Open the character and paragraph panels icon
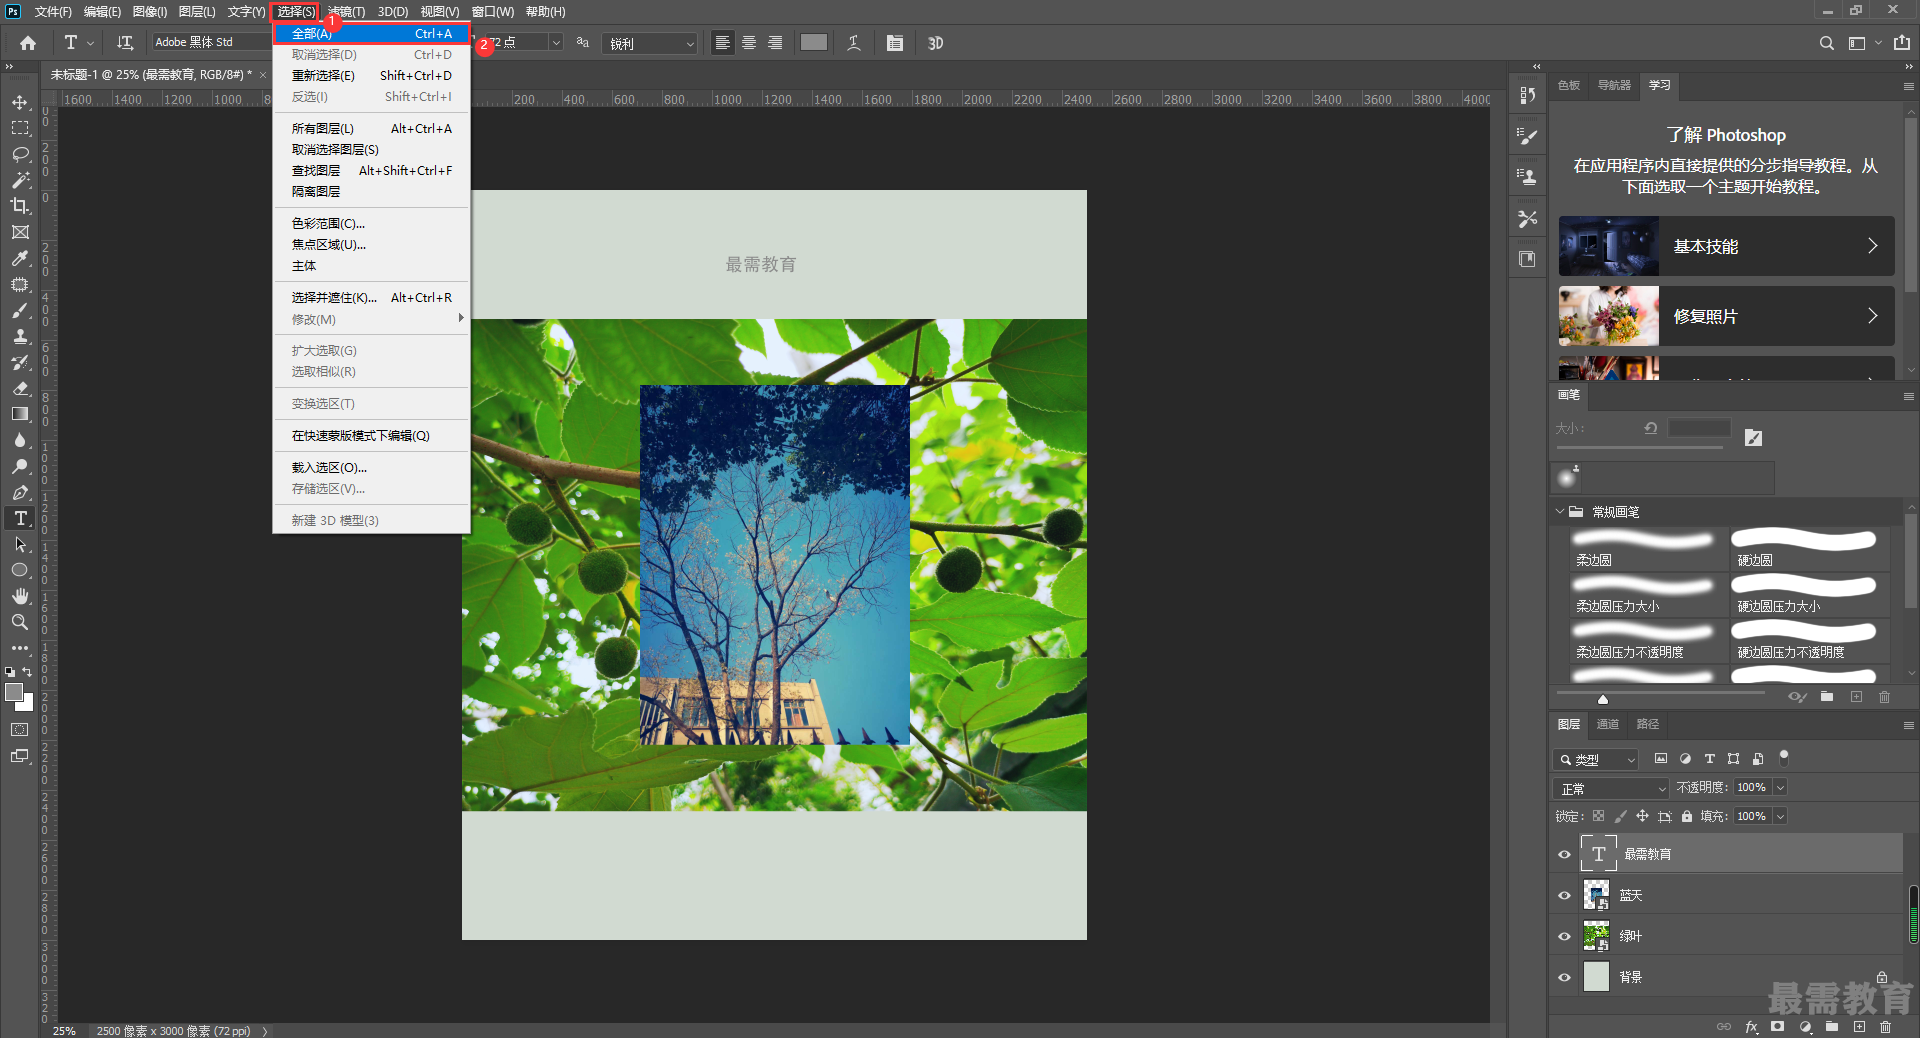The width and height of the screenshot is (1920, 1038). pyautogui.click(x=895, y=43)
